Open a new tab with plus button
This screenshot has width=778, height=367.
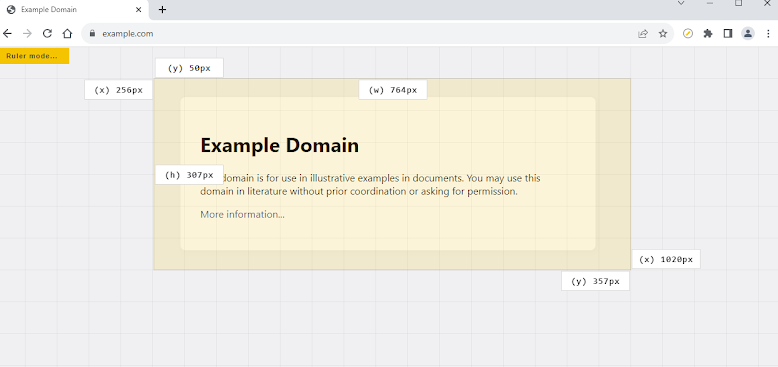click(162, 9)
